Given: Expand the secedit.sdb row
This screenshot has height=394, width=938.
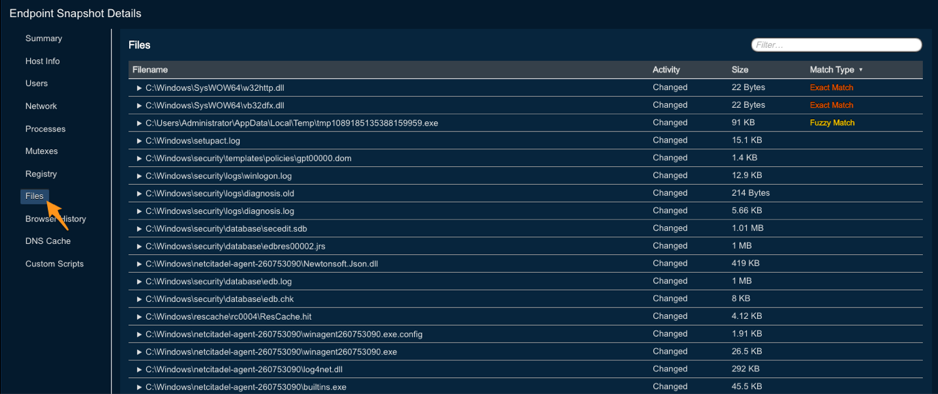Looking at the screenshot, I should [139, 229].
